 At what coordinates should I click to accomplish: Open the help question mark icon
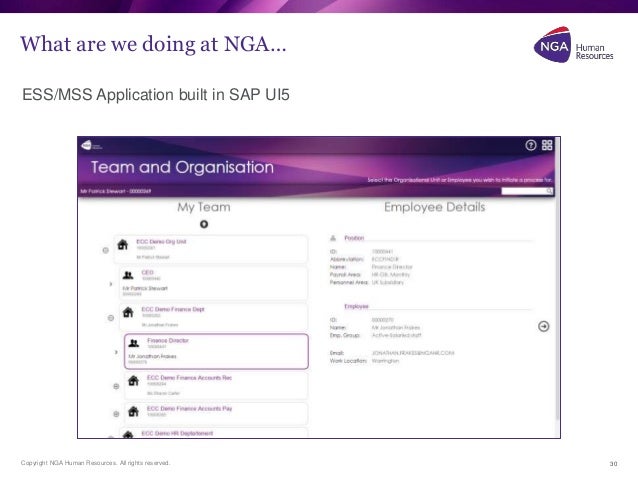point(531,145)
